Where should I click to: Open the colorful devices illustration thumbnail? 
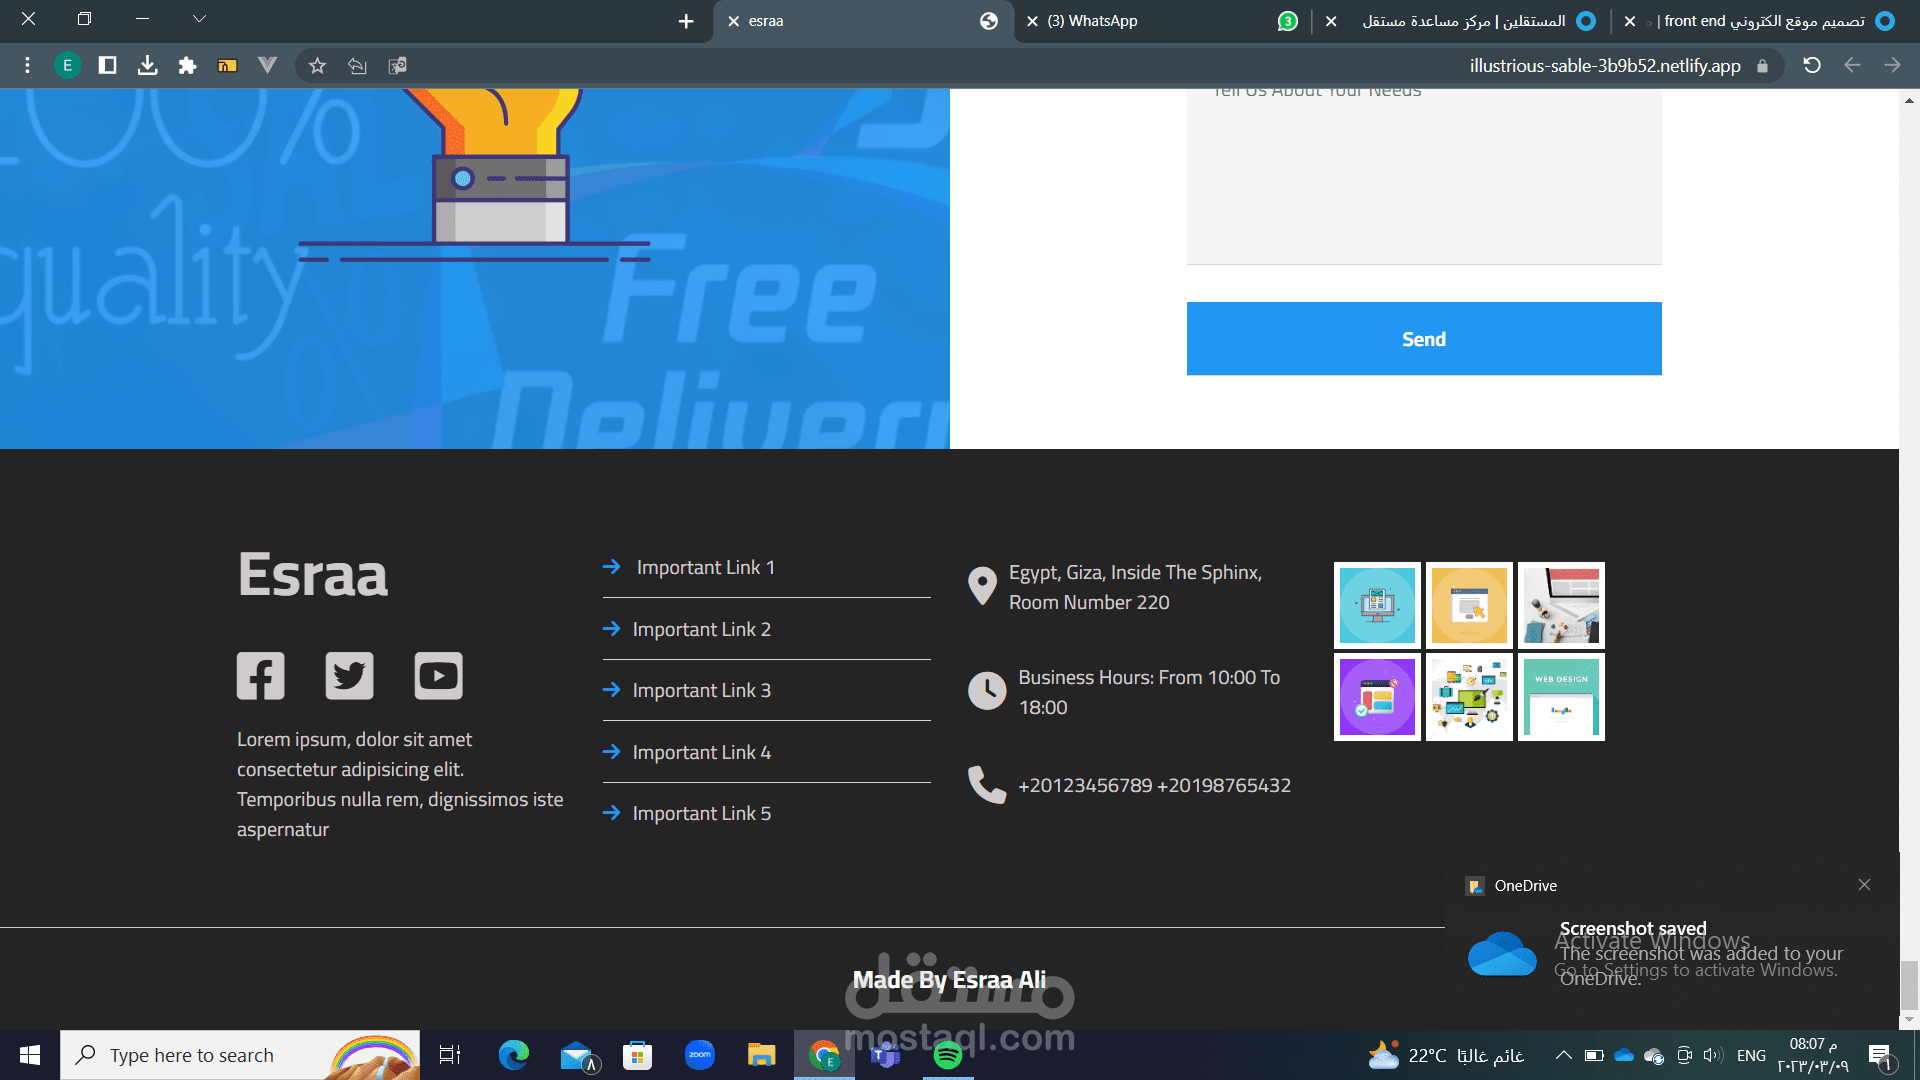click(1469, 697)
